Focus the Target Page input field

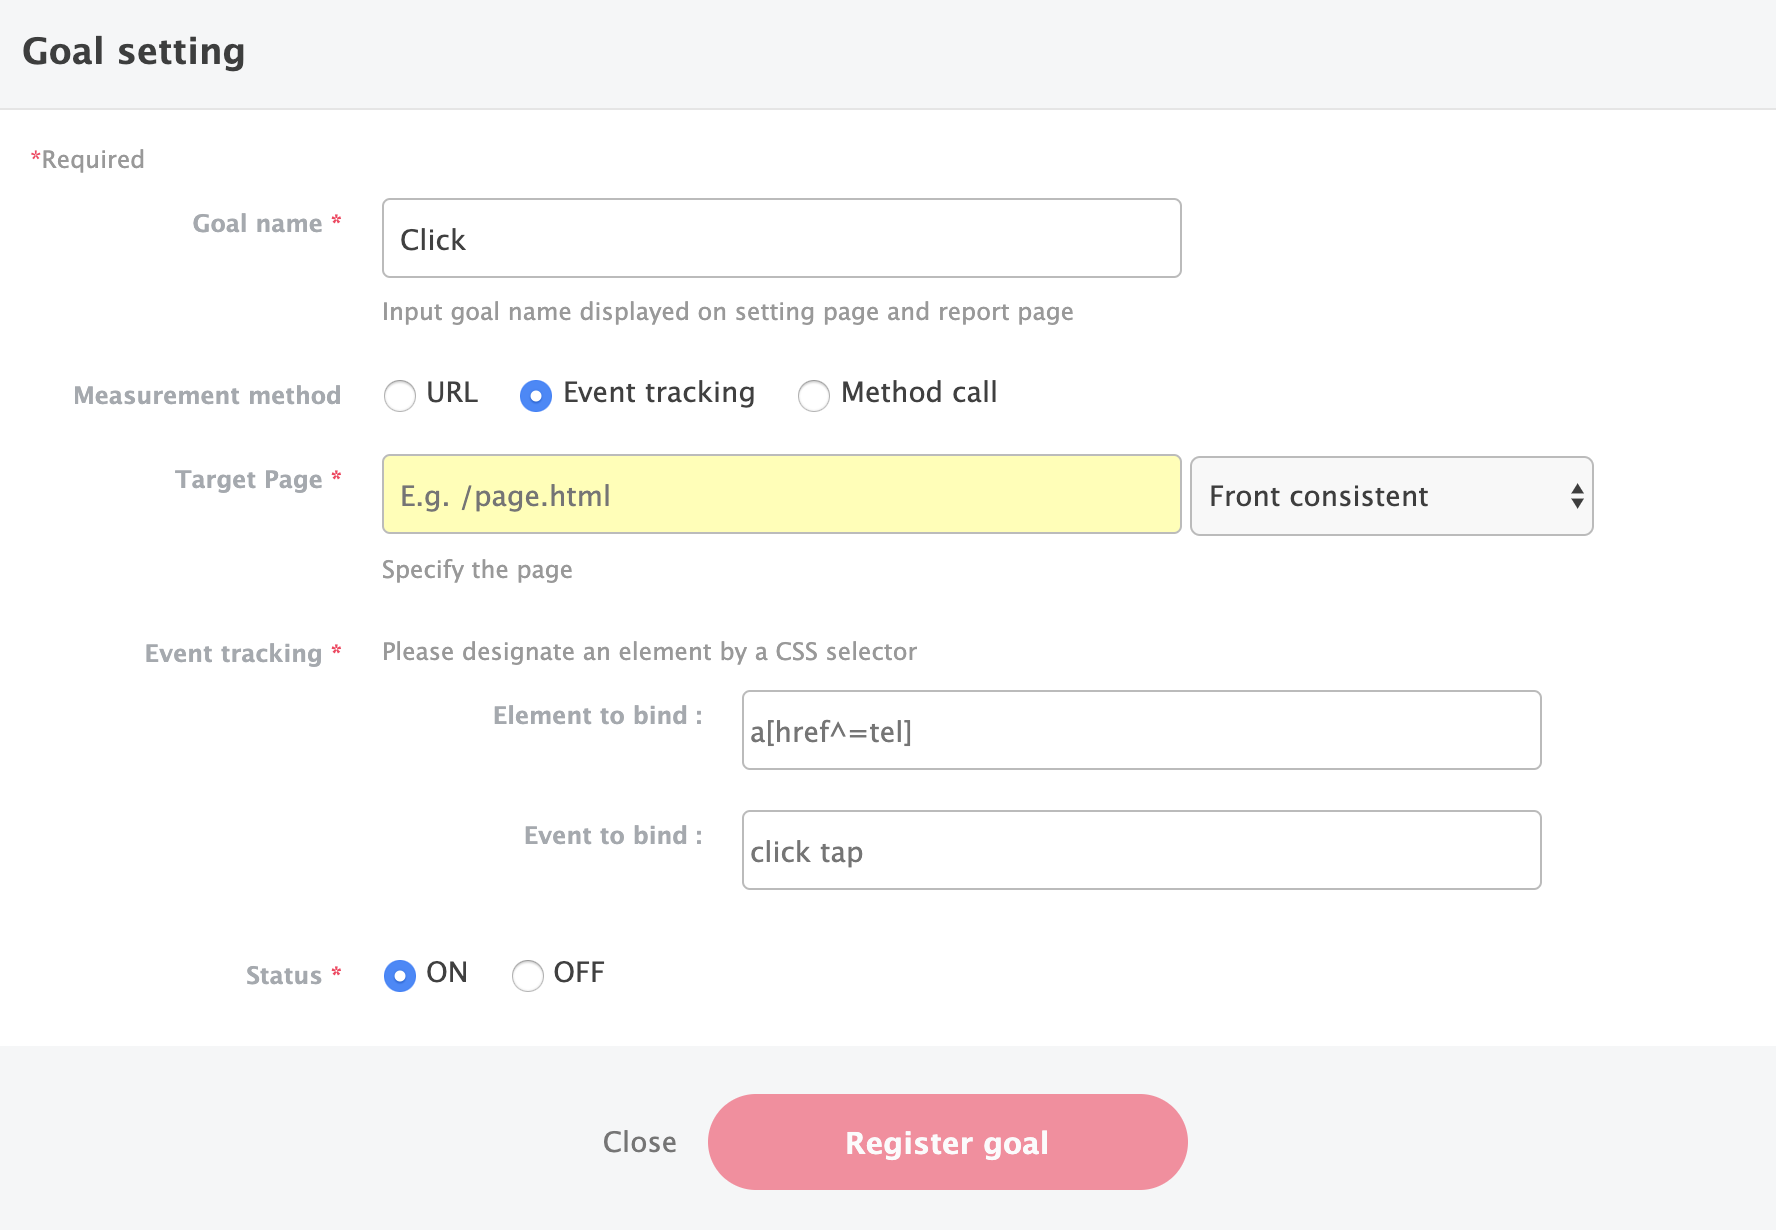781,495
